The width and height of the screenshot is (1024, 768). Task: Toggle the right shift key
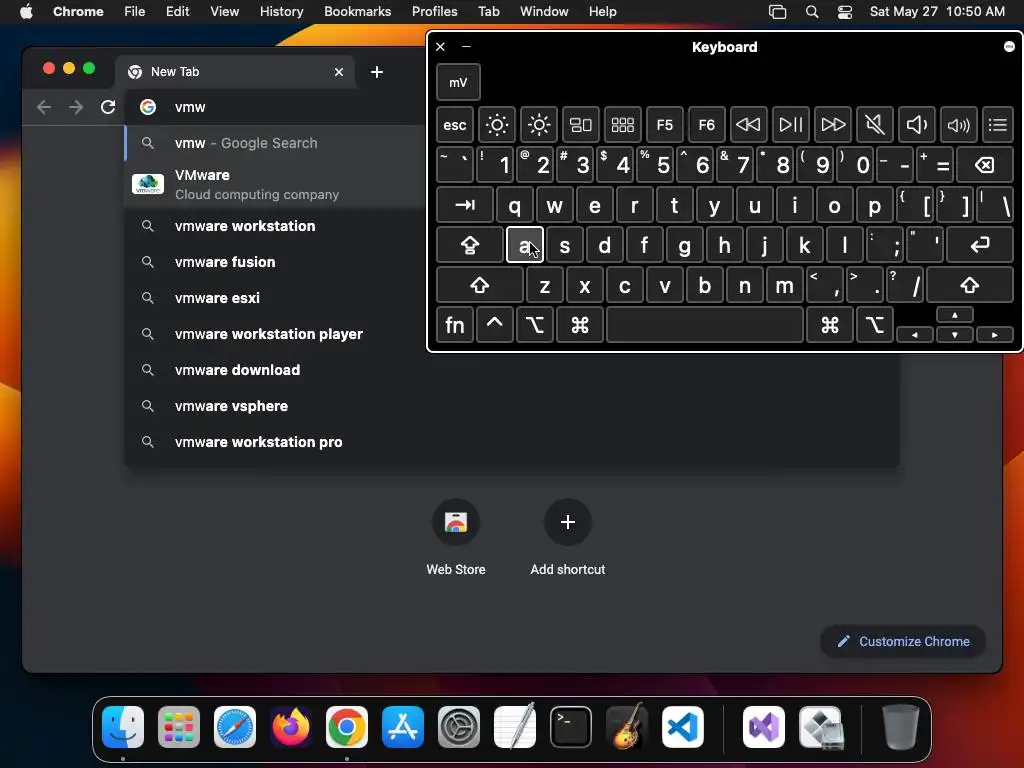[970, 285]
